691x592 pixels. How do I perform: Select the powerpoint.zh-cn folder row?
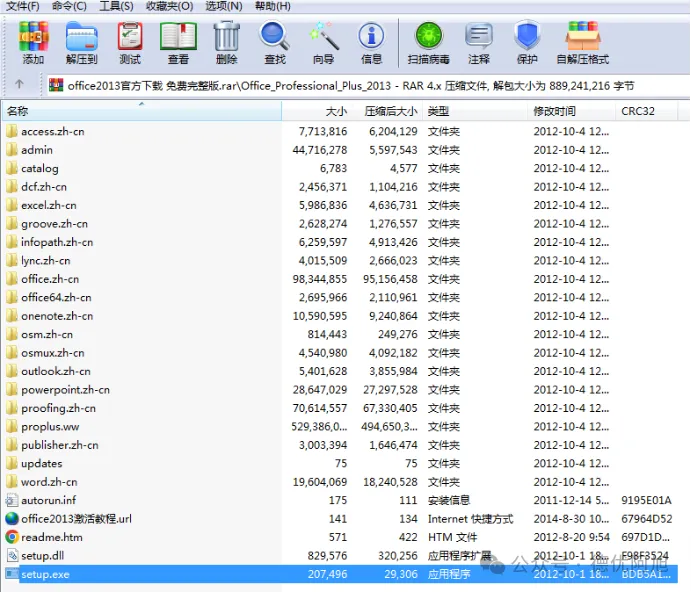pos(339,390)
